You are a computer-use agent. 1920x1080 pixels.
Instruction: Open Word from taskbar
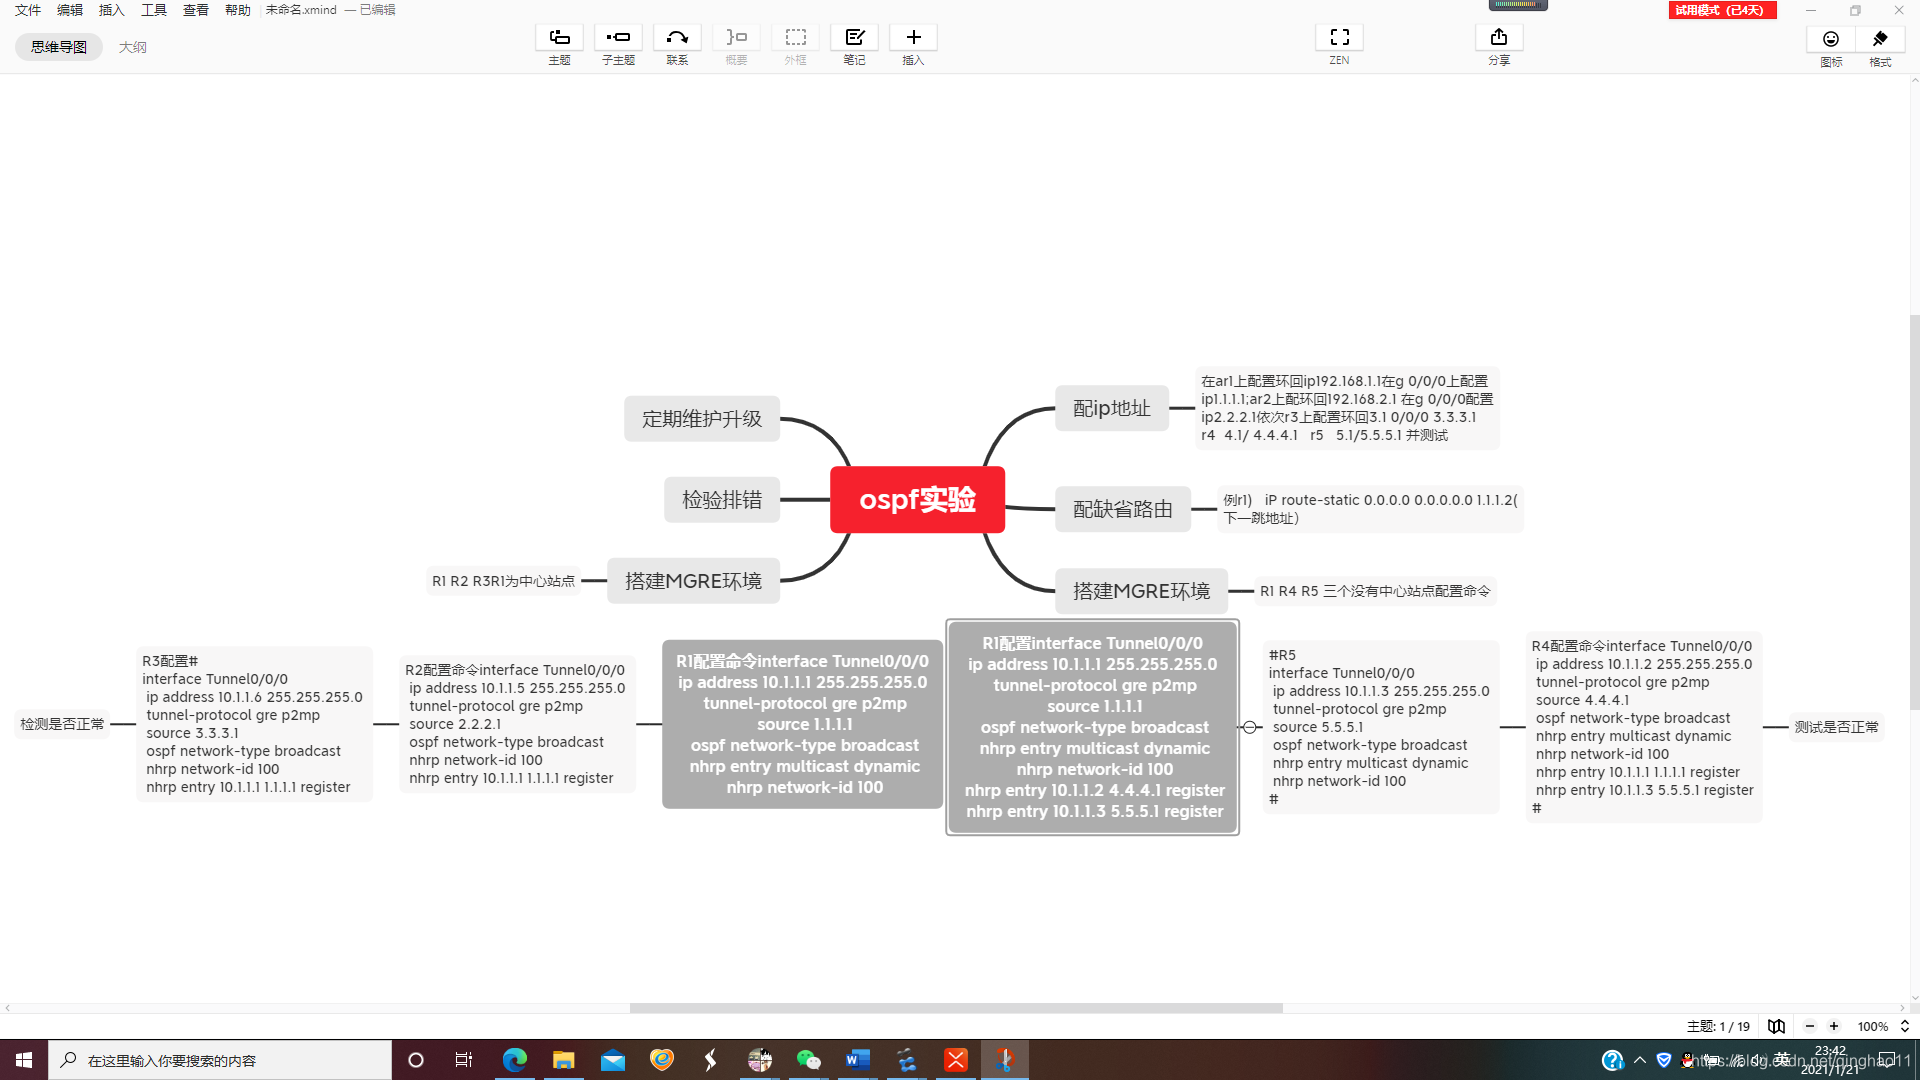[x=858, y=1060]
